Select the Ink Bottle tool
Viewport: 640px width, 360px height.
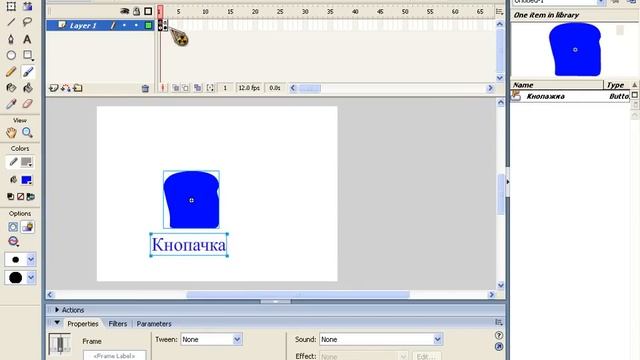pyautogui.click(x=11, y=88)
